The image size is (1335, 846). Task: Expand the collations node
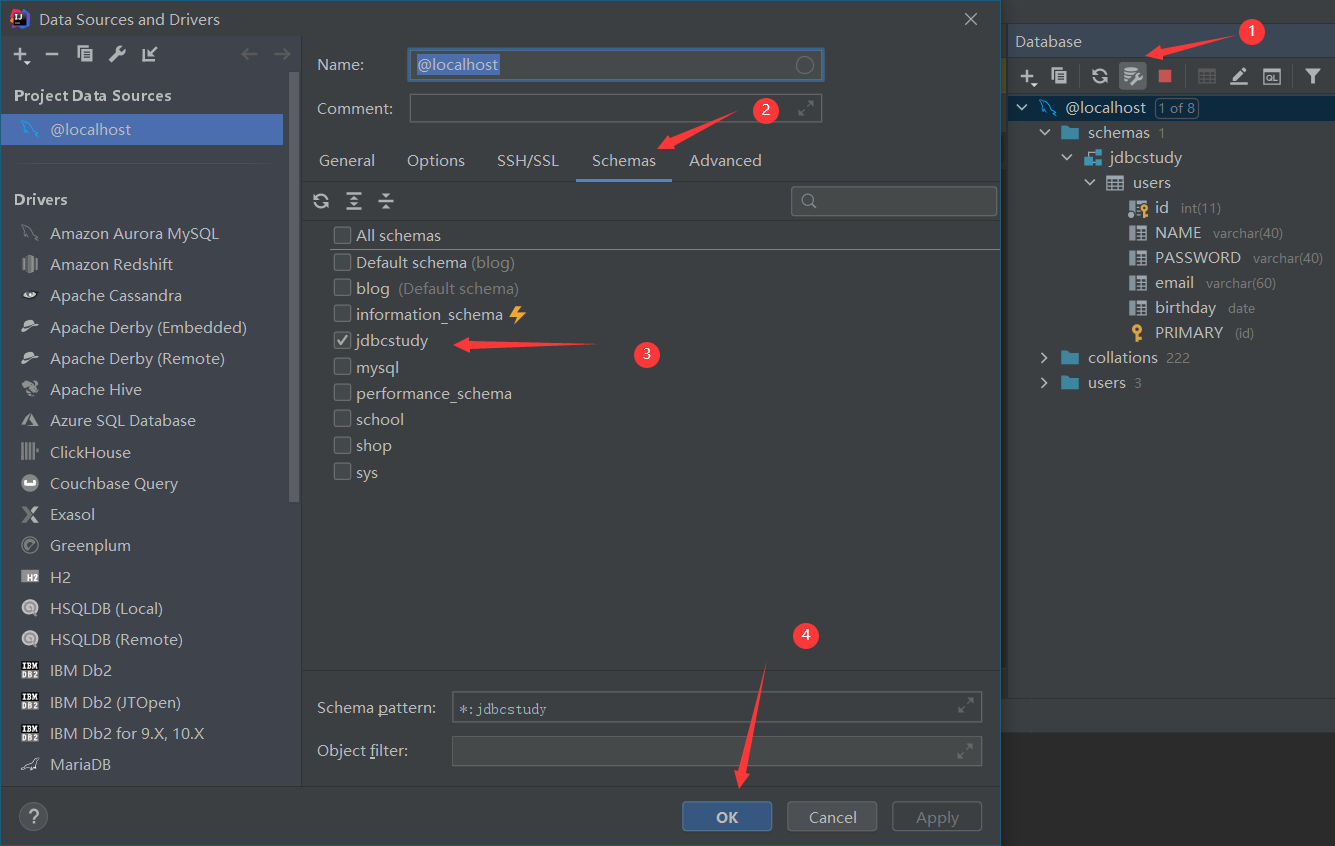pyautogui.click(x=1045, y=357)
